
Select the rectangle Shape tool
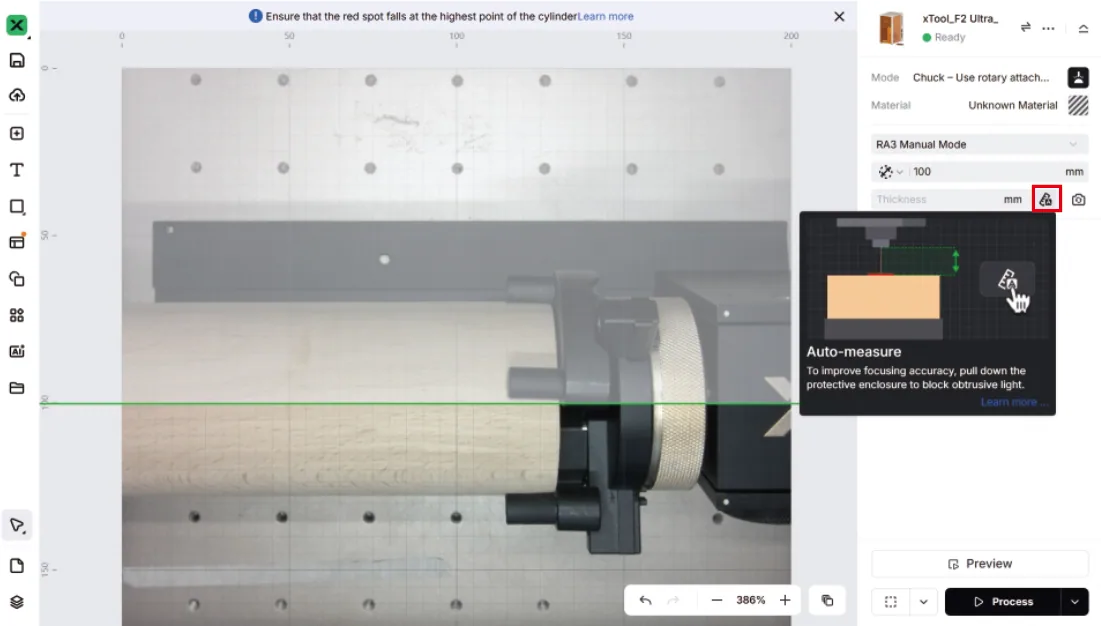[17, 206]
